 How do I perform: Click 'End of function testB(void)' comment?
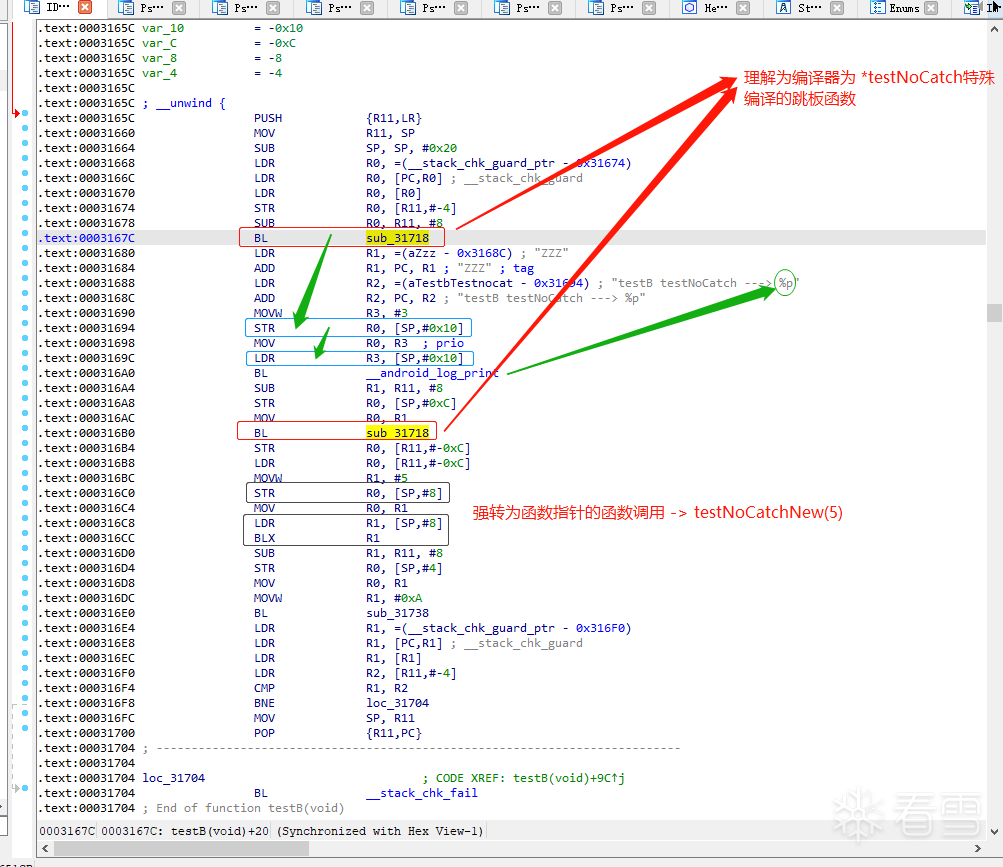[244, 808]
